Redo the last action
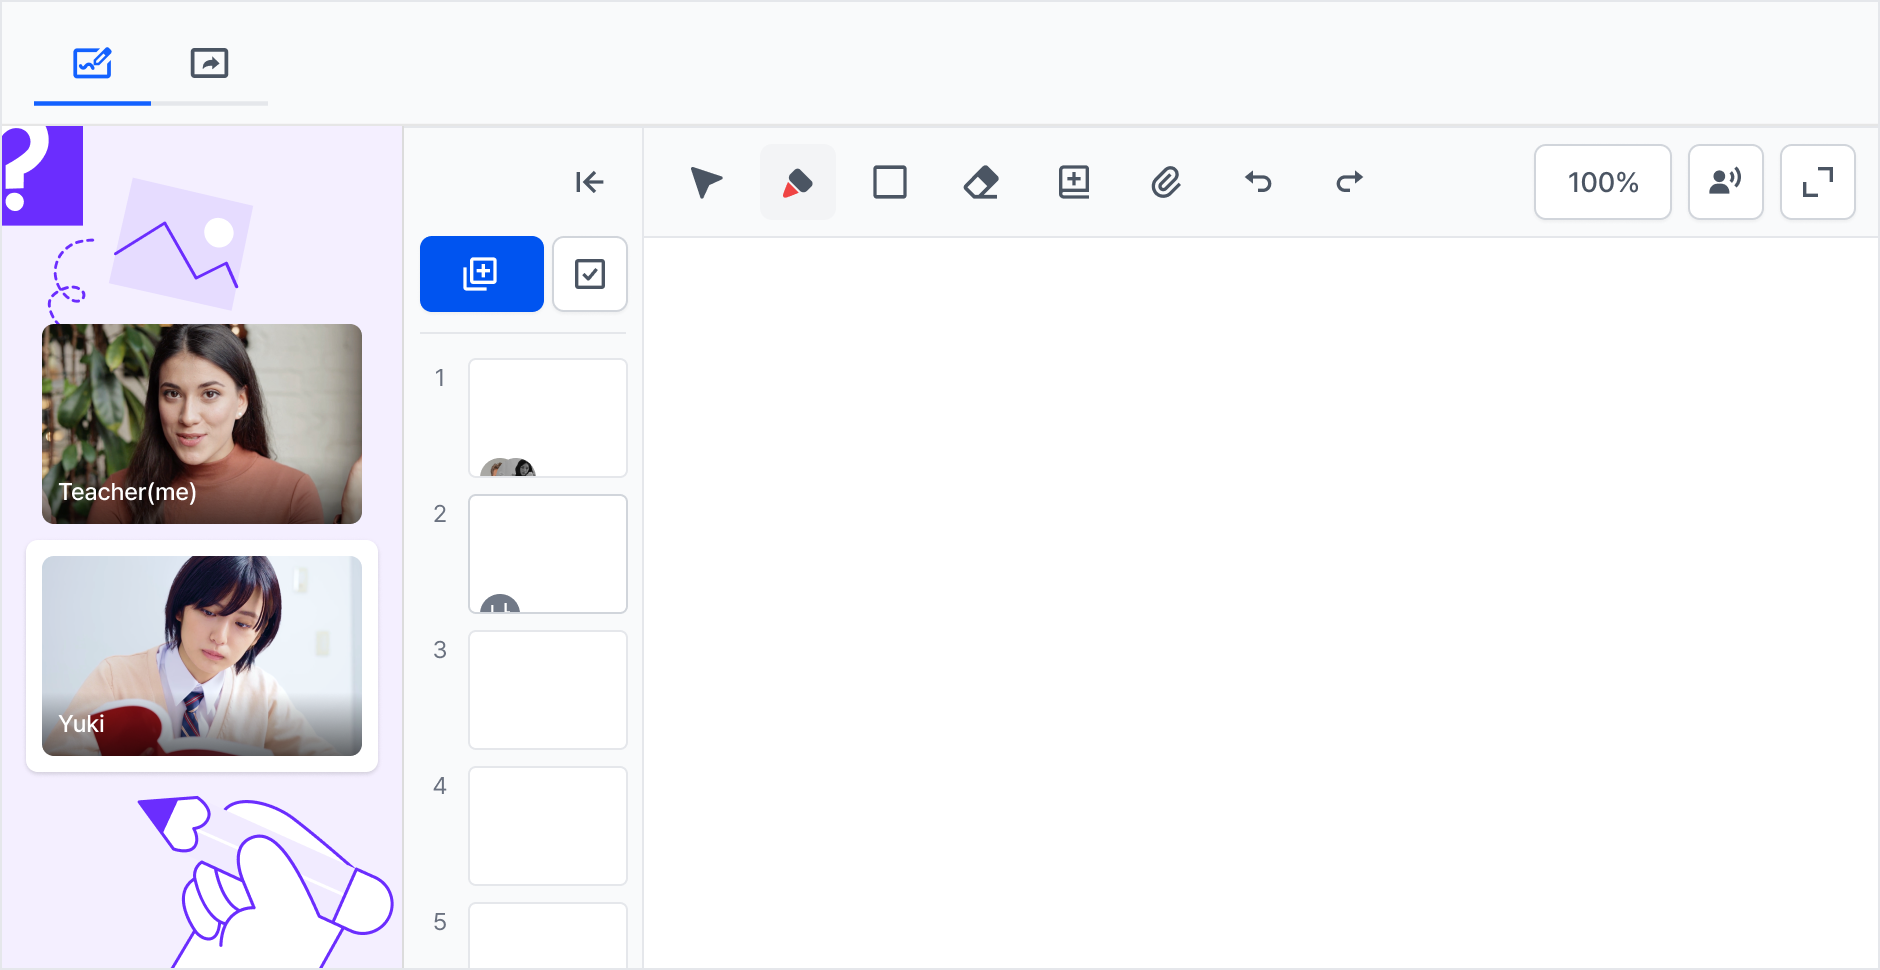 tap(1350, 182)
